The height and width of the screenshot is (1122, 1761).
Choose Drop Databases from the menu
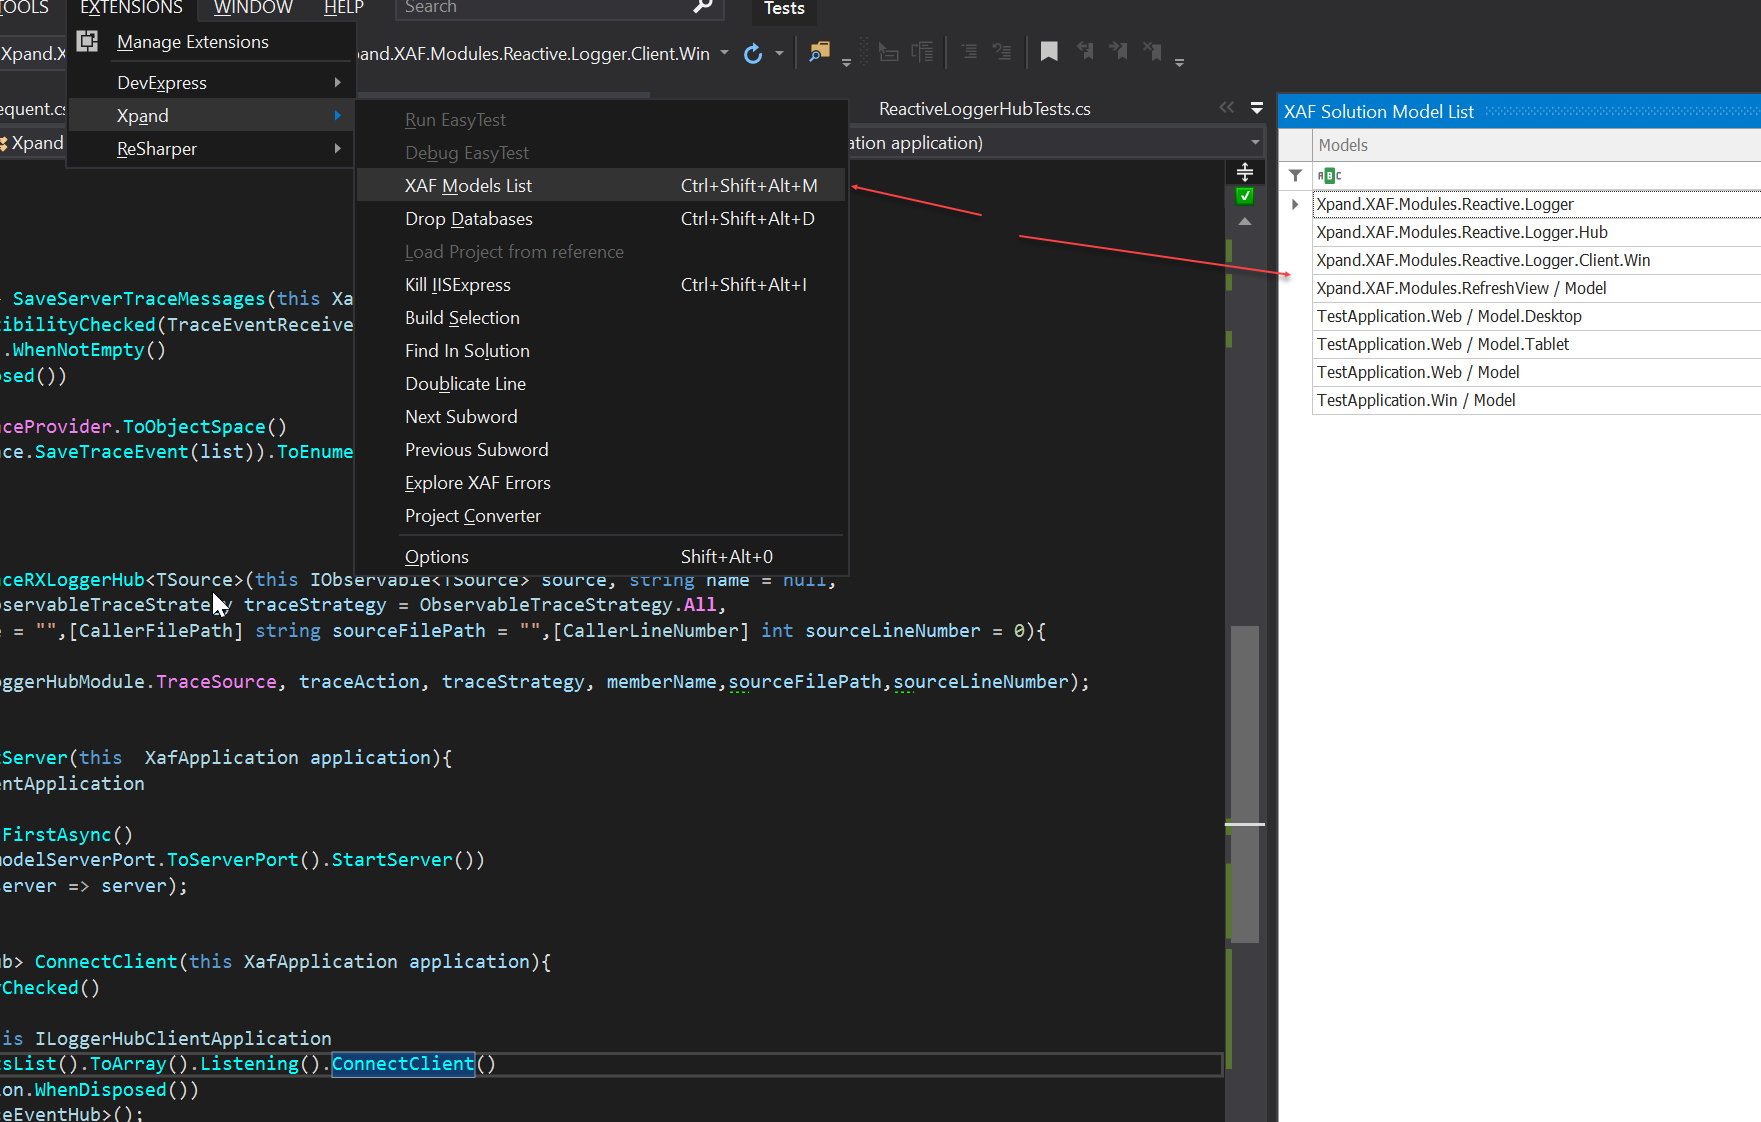pyautogui.click(x=468, y=218)
